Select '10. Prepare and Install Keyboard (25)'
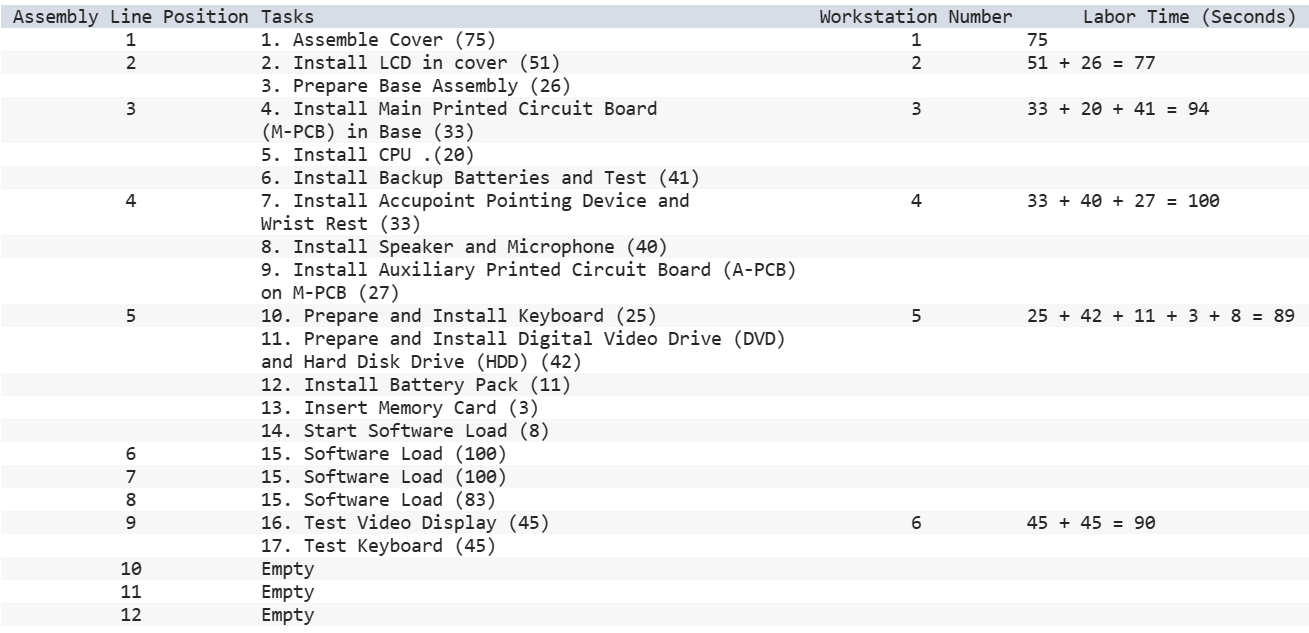1309x633 pixels. tap(459, 317)
